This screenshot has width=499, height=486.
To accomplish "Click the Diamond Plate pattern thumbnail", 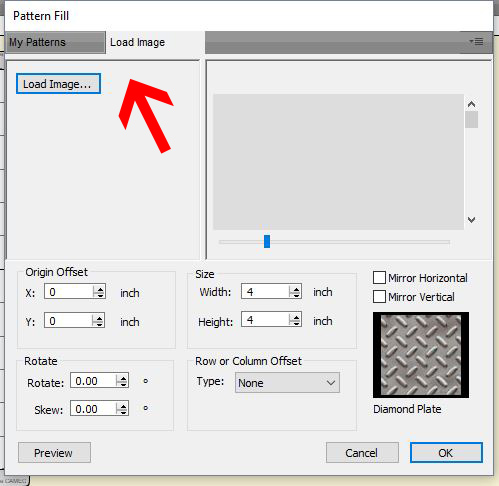I will pos(421,355).
